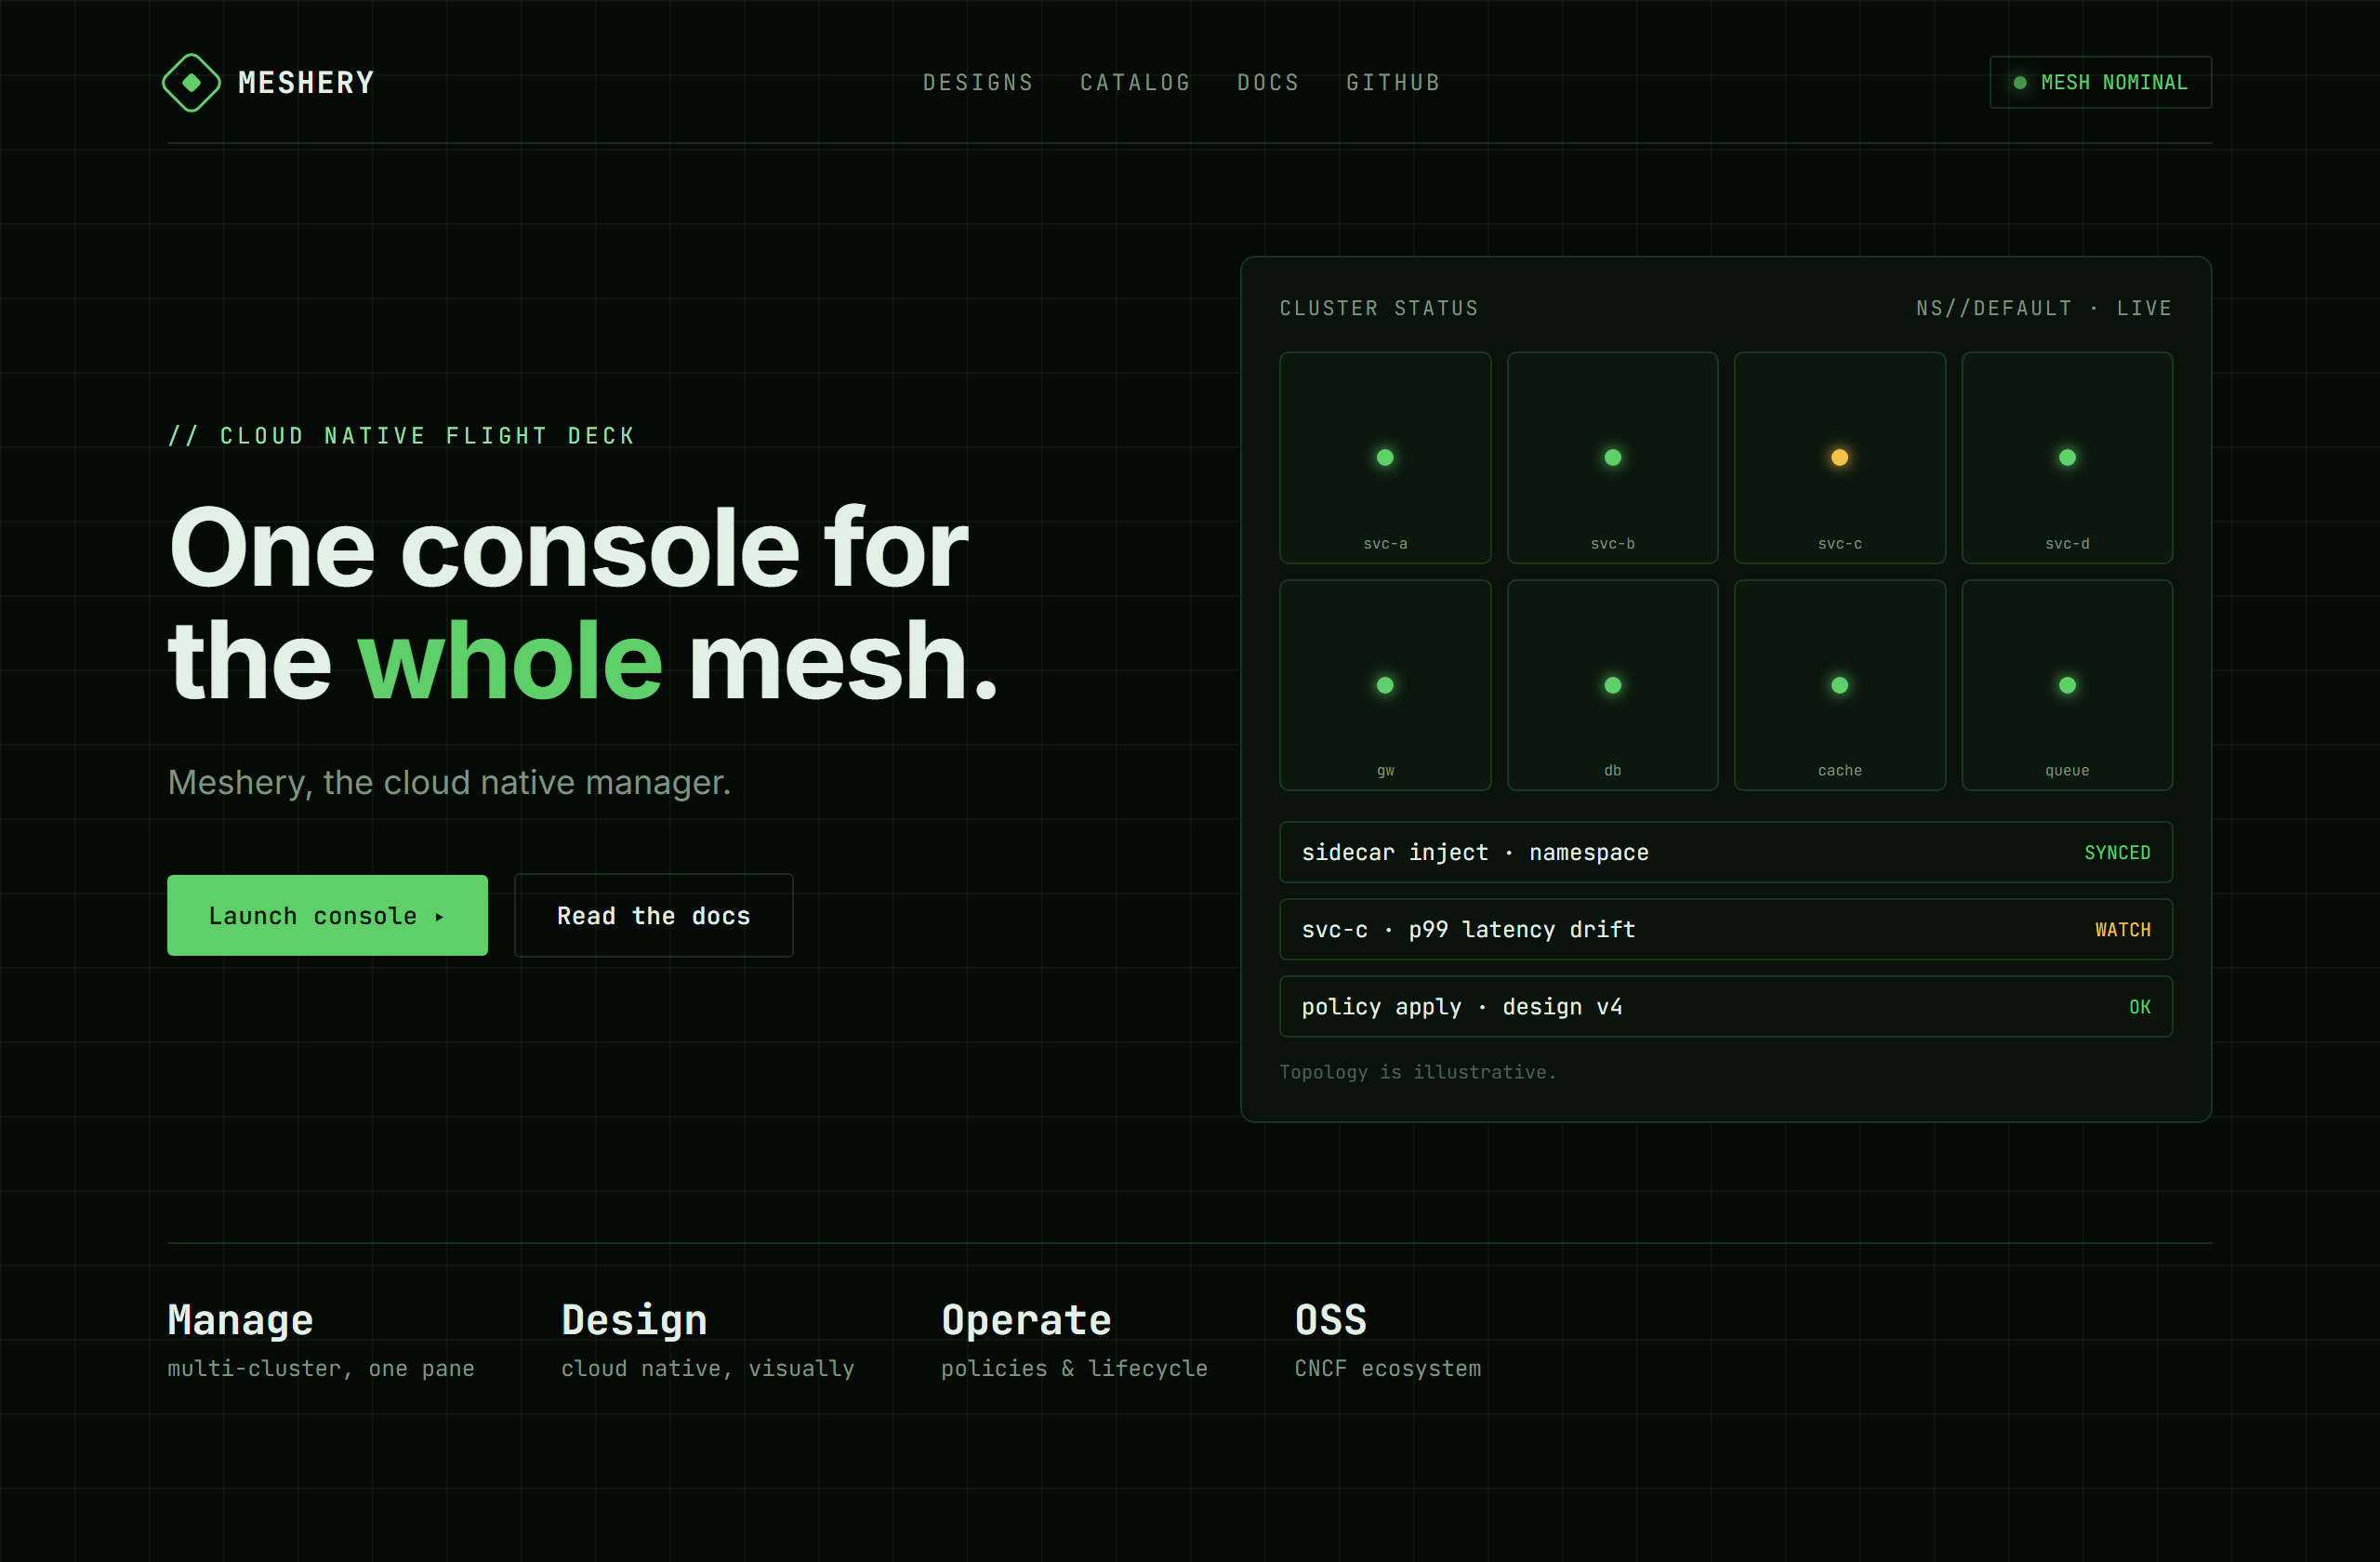2380x1562 pixels.
Task: Click the OSS feature heading
Action: pos(1330,1320)
